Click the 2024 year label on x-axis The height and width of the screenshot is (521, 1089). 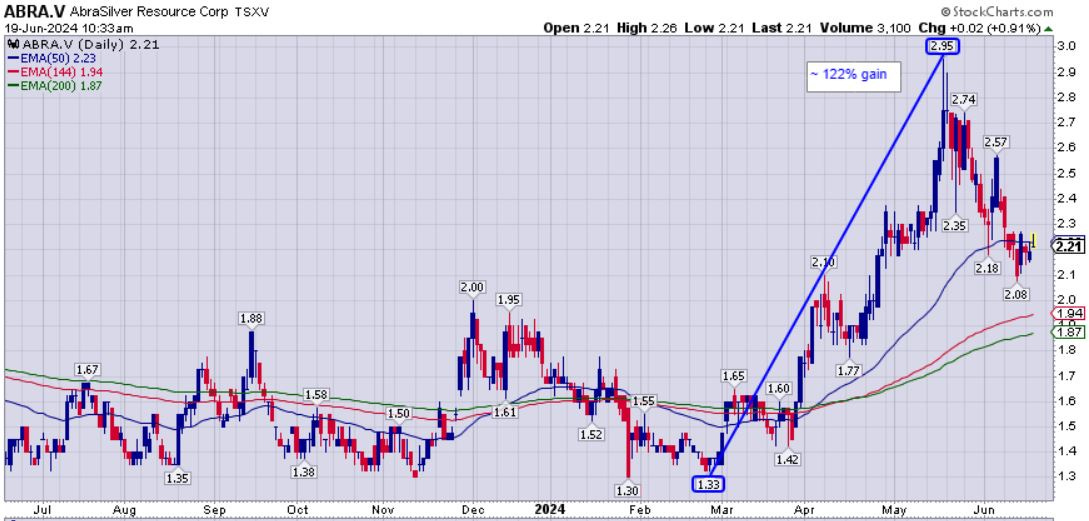[x=551, y=509]
